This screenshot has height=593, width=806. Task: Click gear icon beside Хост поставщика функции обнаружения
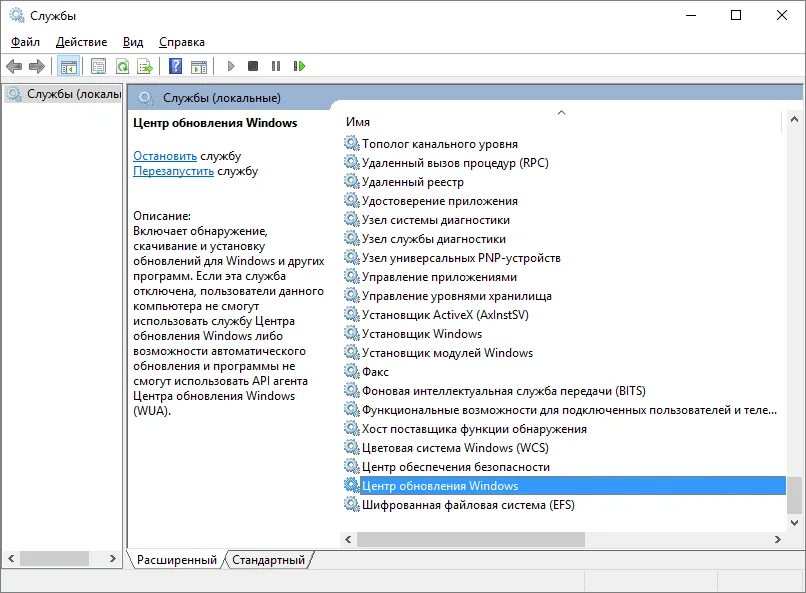(351, 428)
